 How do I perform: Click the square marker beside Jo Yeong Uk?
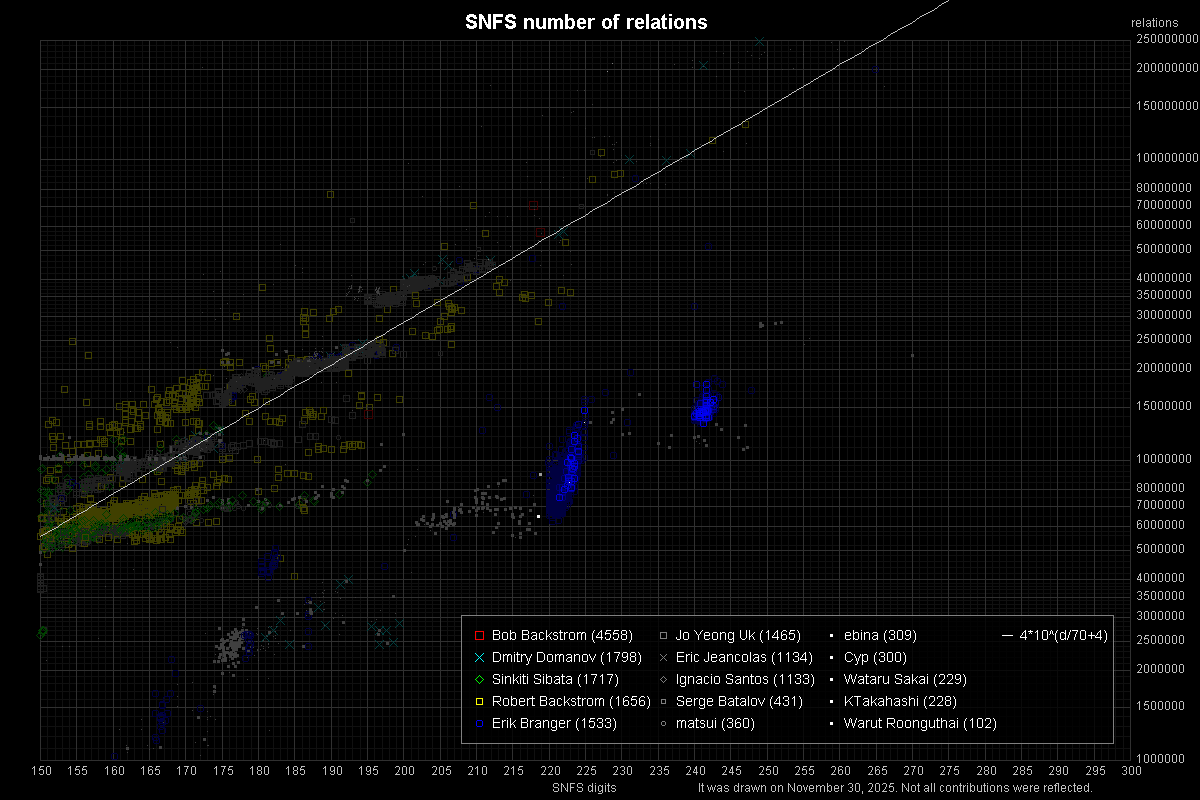tap(663, 635)
